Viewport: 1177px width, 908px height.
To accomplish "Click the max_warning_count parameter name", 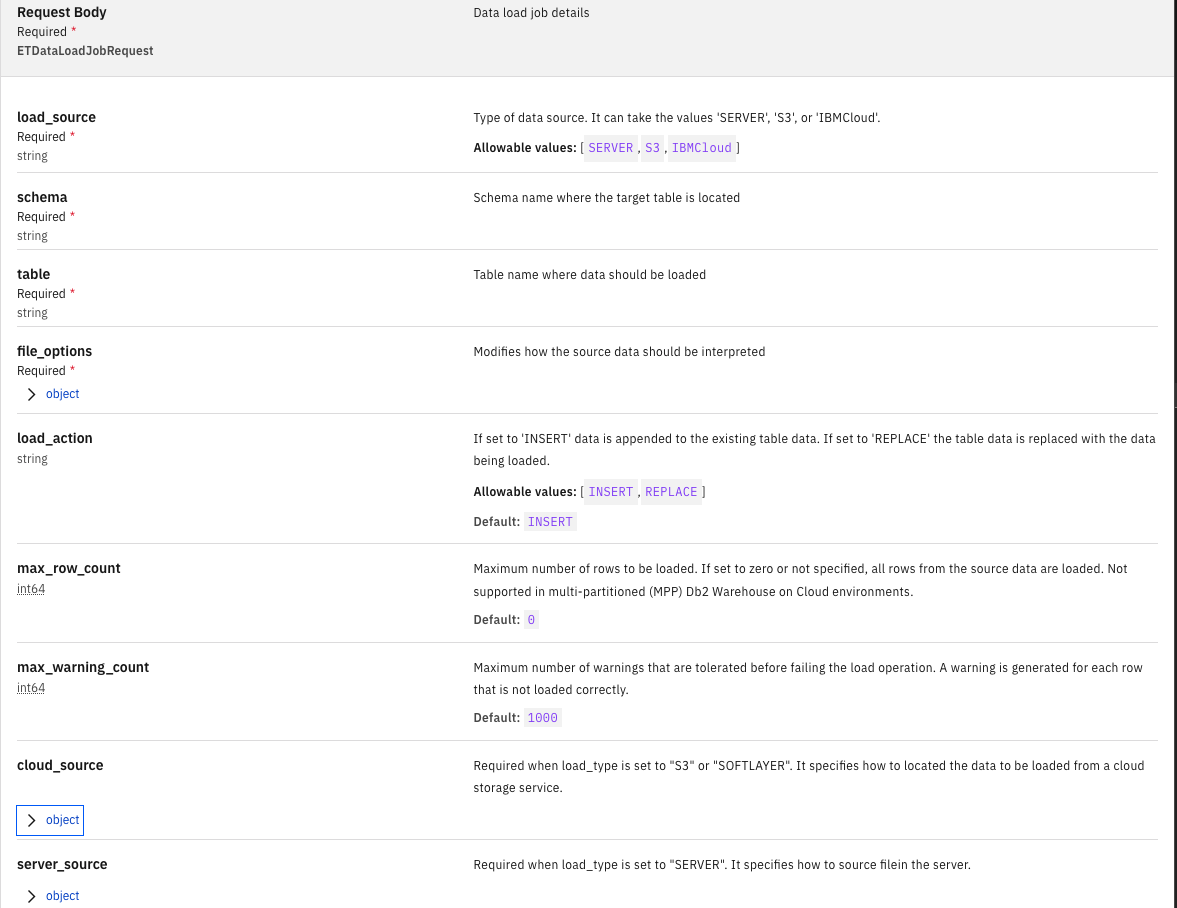I will click(x=83, y=667).
